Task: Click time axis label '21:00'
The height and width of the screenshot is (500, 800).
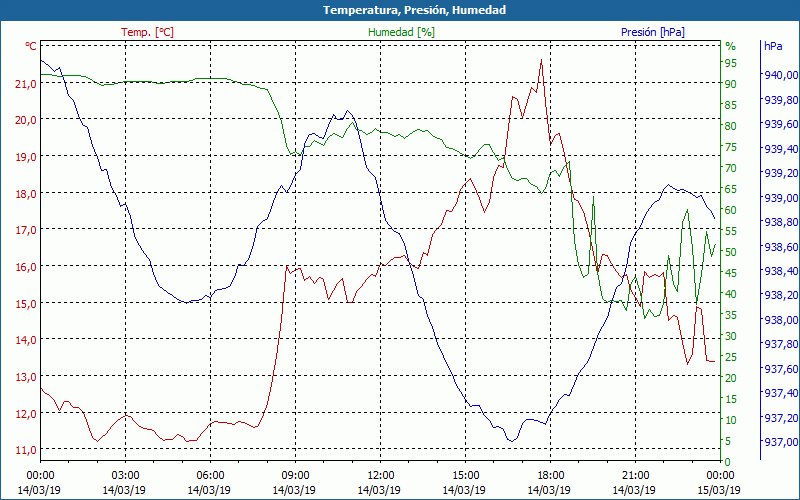Action: pyautogui.click(x=635, y=476)
